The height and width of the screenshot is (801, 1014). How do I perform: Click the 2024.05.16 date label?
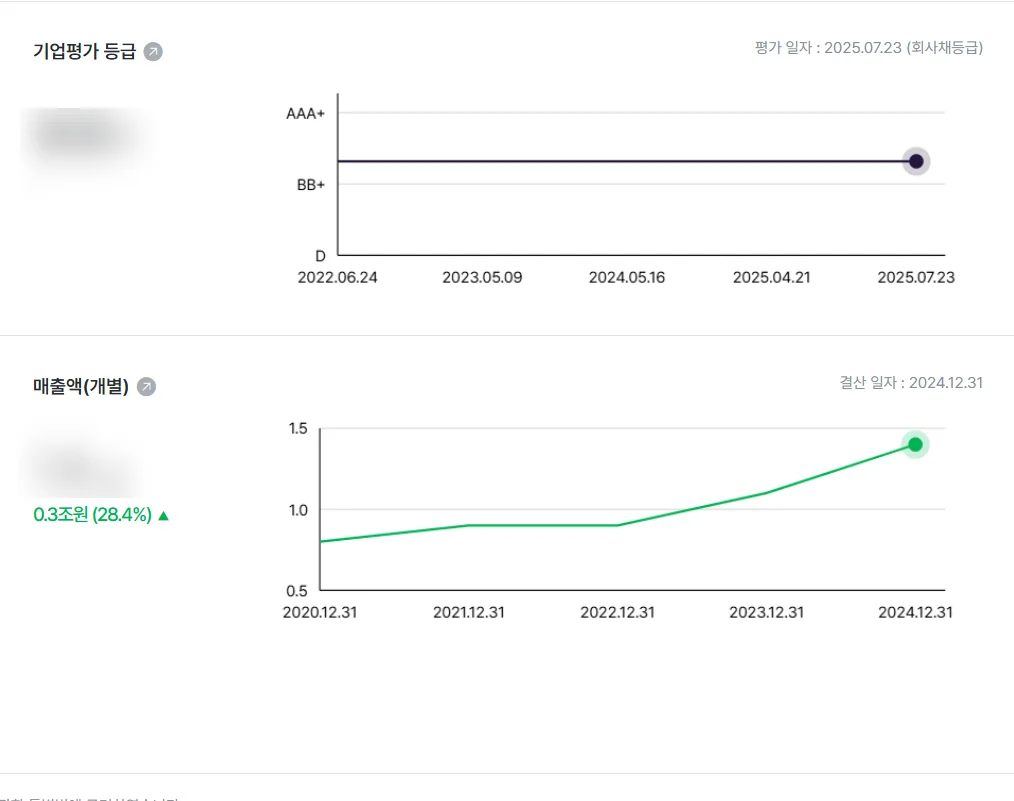(627, 277)
